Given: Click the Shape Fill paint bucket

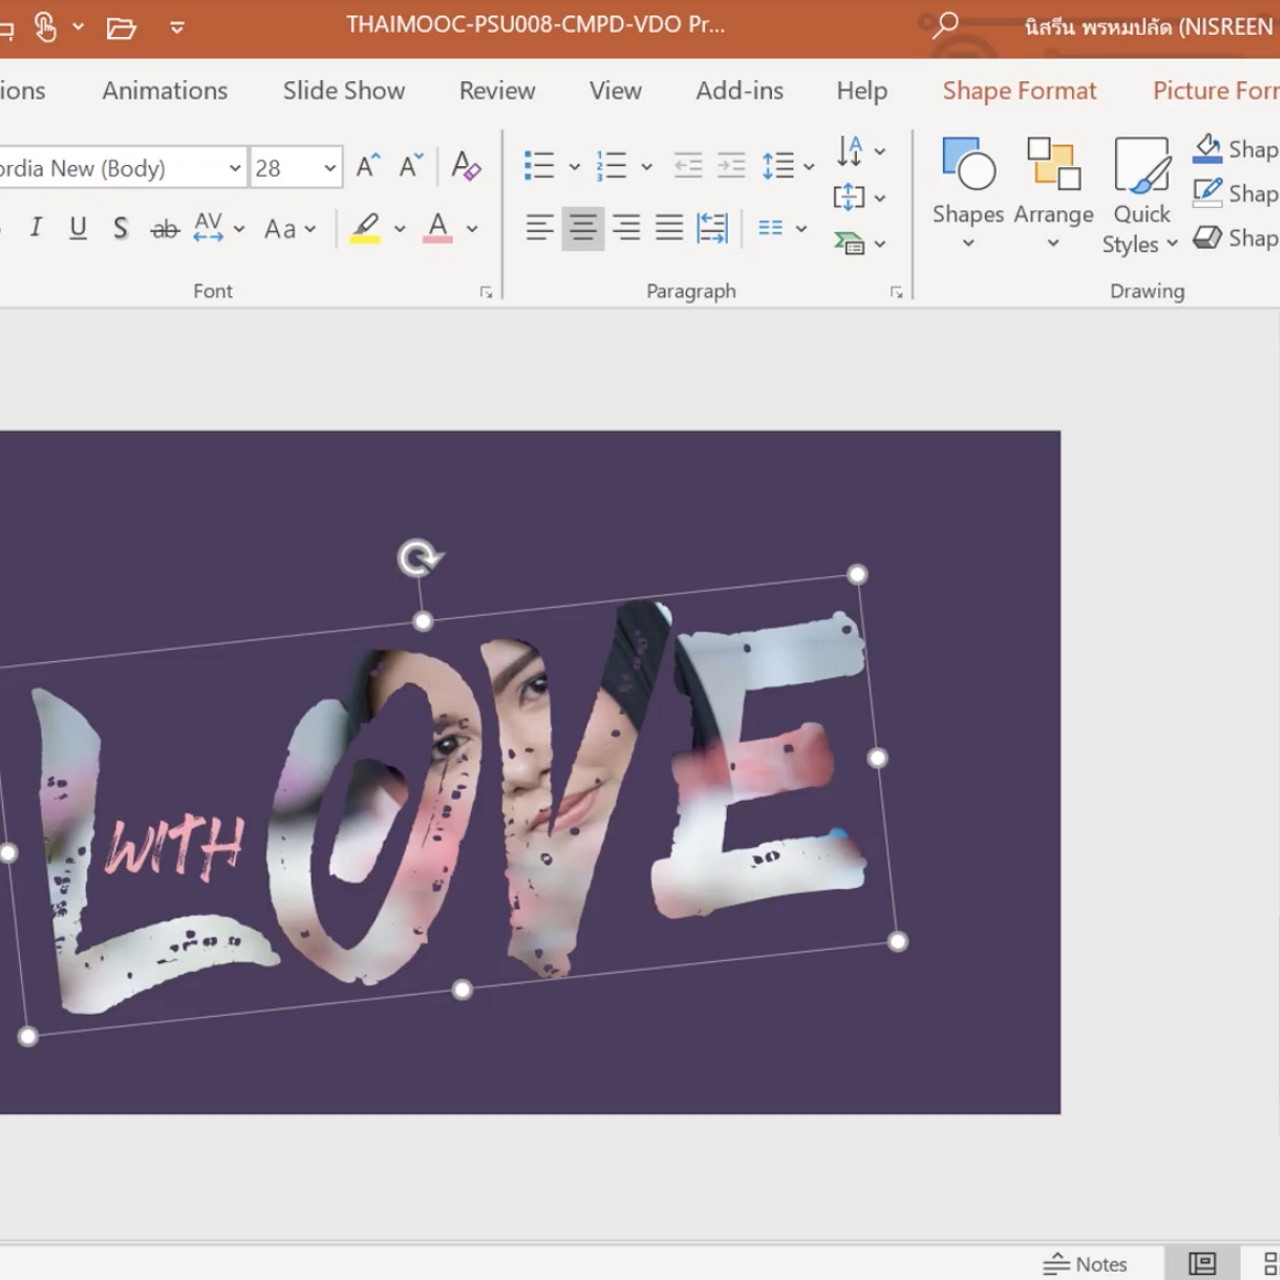Looking at the screenshot, I should 1207,148.
